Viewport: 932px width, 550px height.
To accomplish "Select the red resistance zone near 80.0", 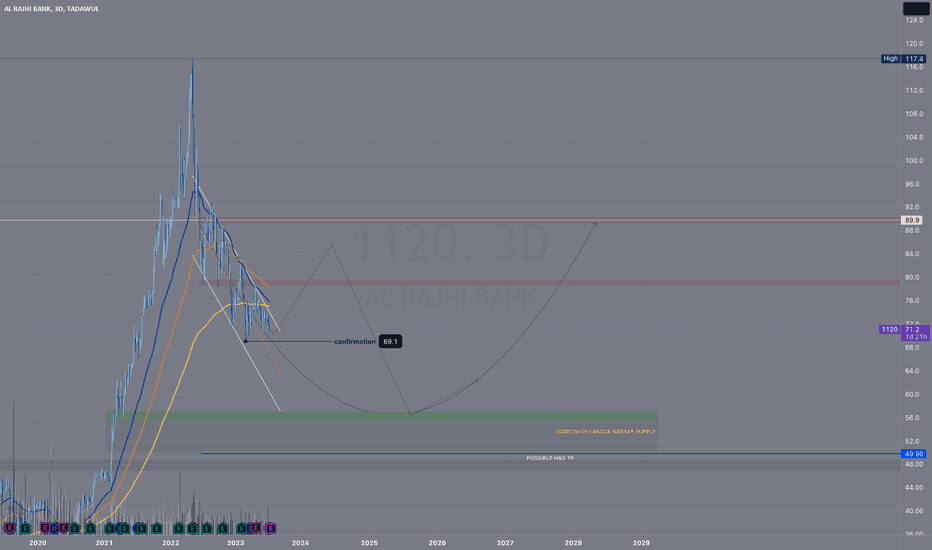I will (x=550, y=282).
